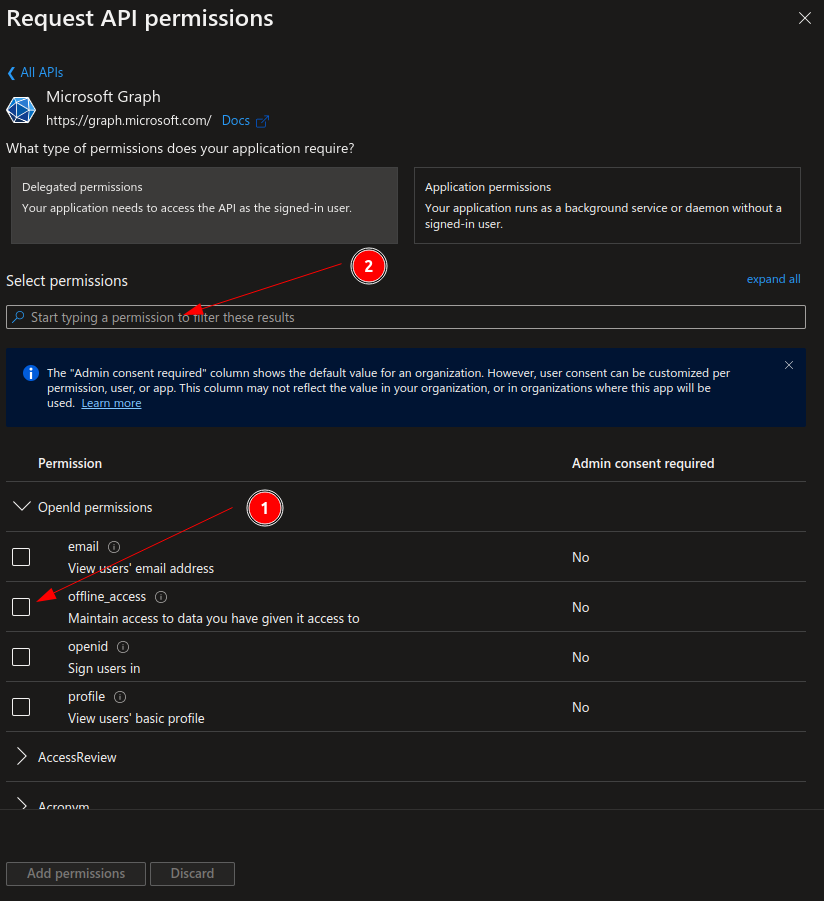Expand the AccessReview permission group
824x901 pixels.
22,757
